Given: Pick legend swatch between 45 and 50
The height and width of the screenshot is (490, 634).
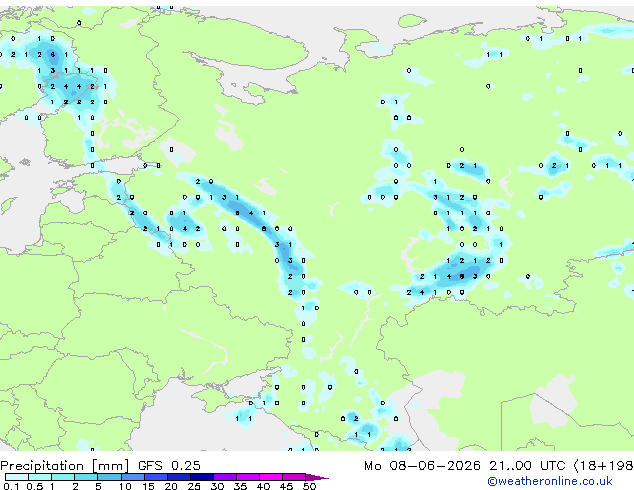Looking at the screenshot, I should point(294,477).
